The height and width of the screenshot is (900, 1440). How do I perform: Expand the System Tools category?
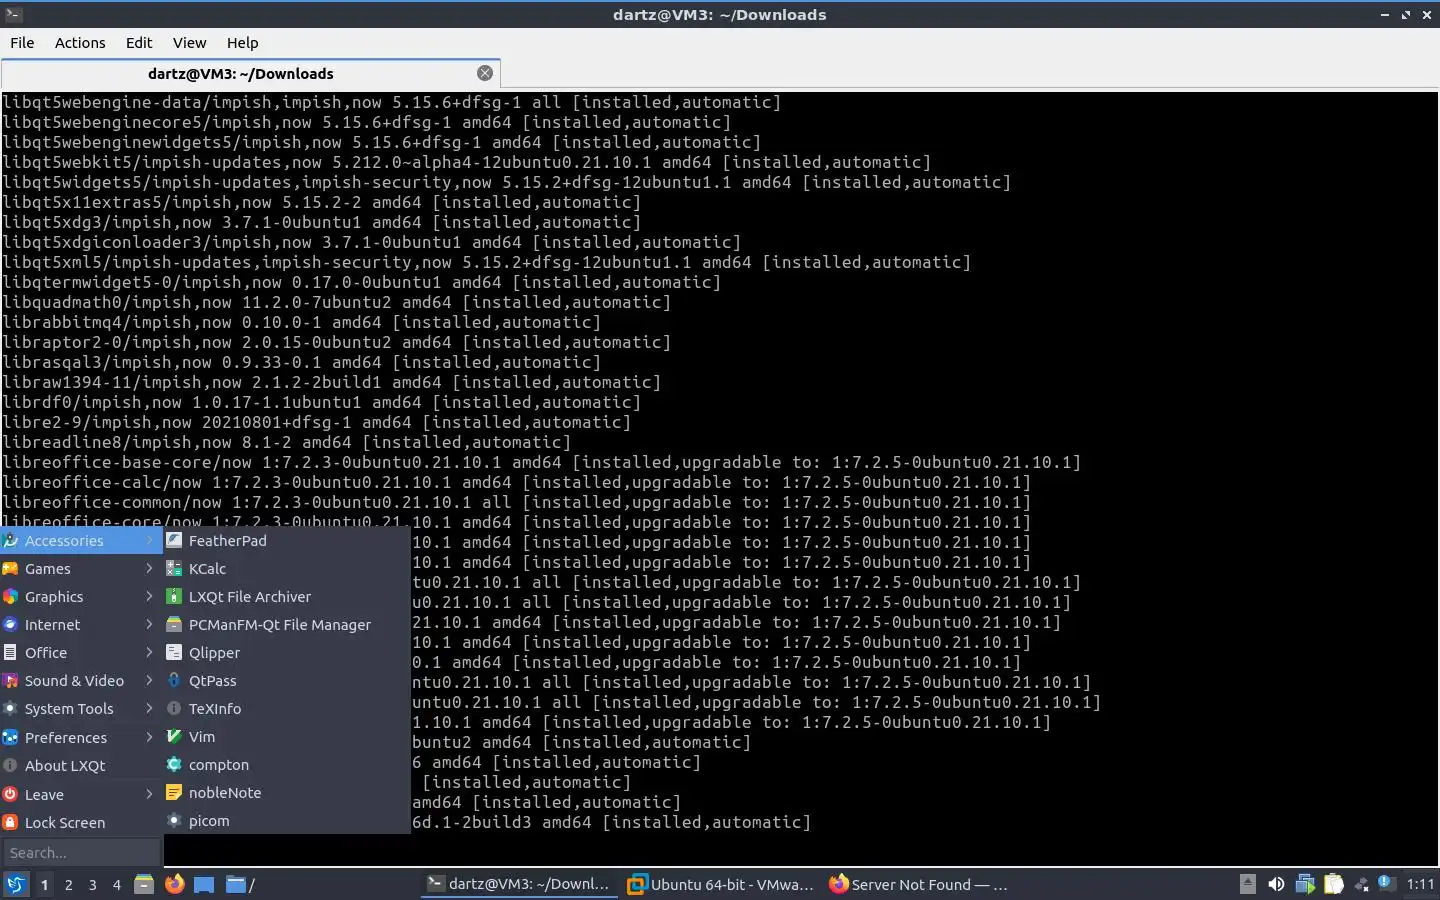click(80, 708)
